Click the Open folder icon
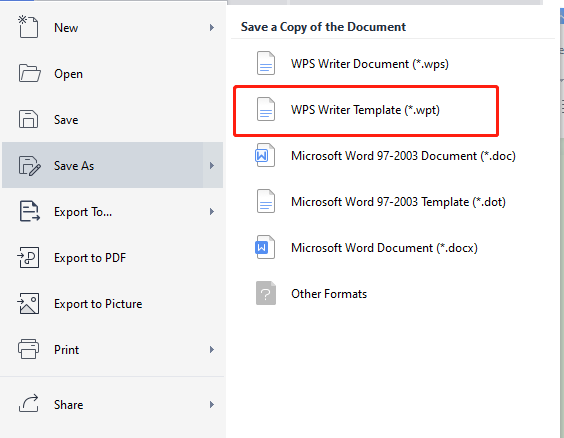Viewport: 564px width, 438px height. [x=29, y=73]
